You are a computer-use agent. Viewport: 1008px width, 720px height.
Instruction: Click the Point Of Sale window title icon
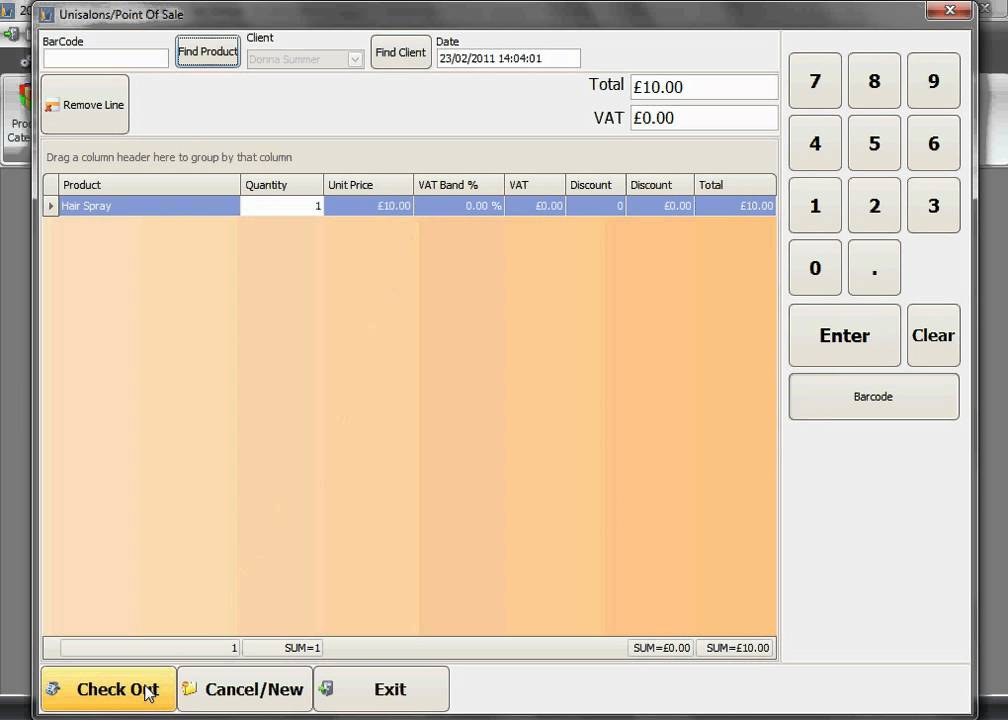(46, 14)
